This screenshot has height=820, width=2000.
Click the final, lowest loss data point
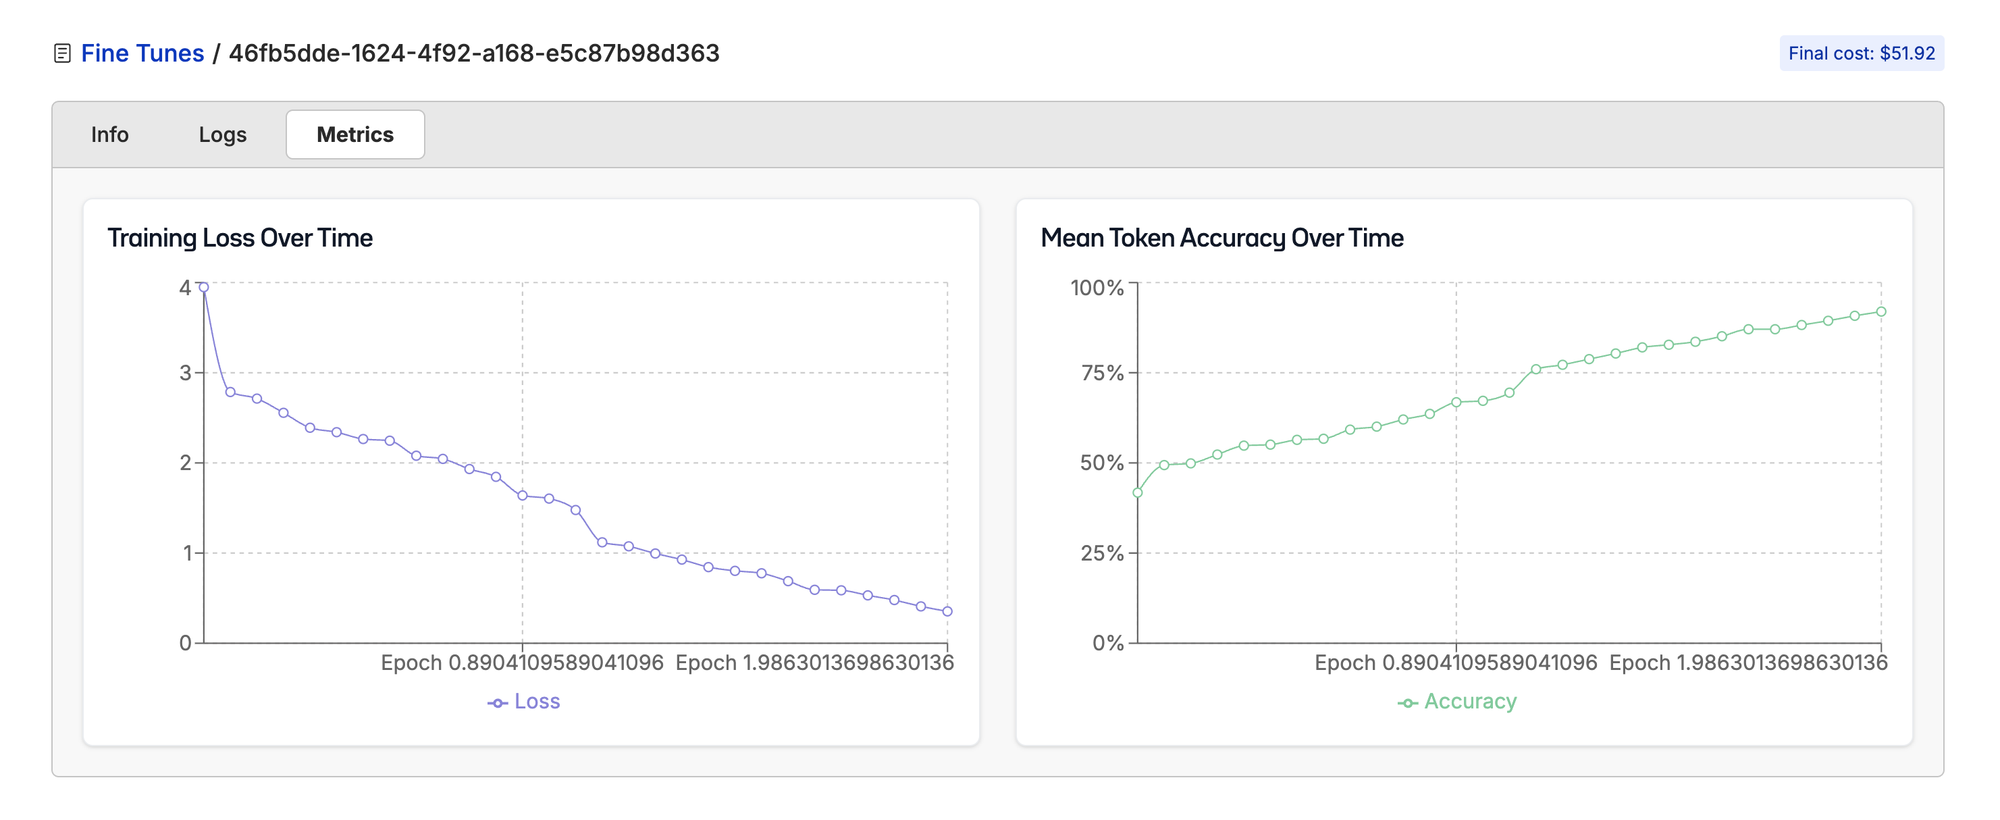click(947, 611)
